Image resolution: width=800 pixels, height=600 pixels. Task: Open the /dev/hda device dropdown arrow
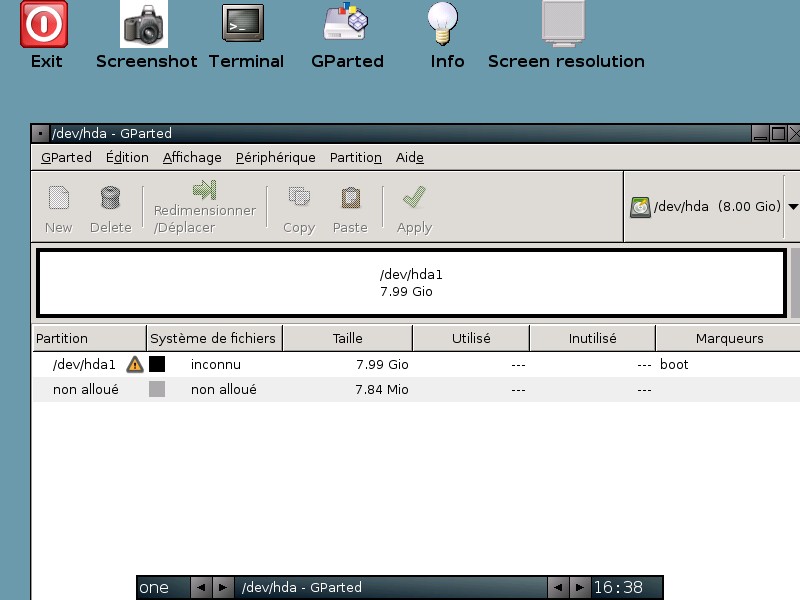tap(792, 207)
